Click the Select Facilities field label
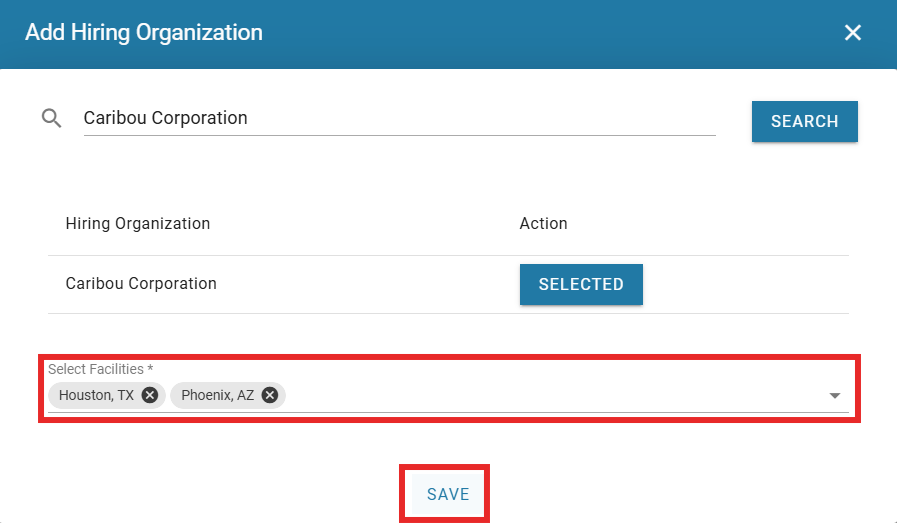This screenshot has width=897, height=523. [x=100, y=369]
